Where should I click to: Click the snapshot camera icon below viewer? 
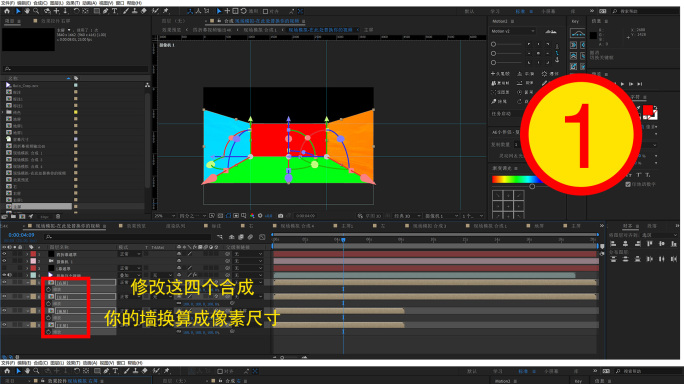(280, 216)
